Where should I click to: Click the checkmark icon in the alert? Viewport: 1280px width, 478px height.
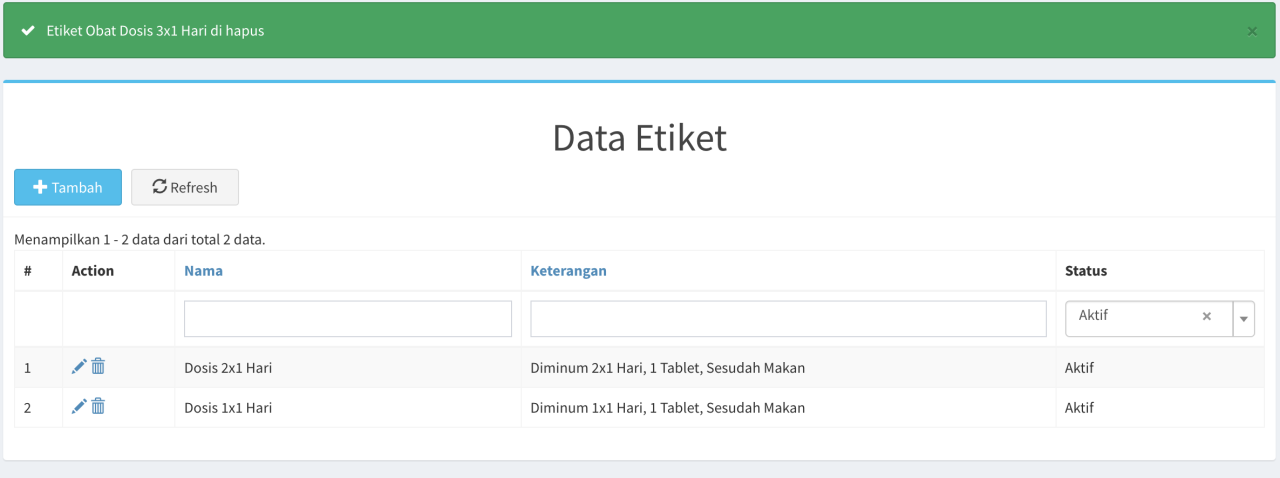pyautogui.click(x=28, y=31)
